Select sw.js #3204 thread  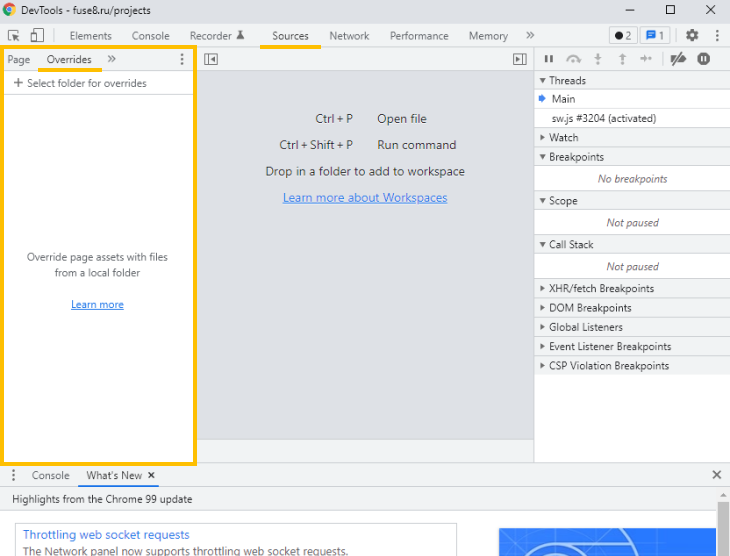point(603,118)
